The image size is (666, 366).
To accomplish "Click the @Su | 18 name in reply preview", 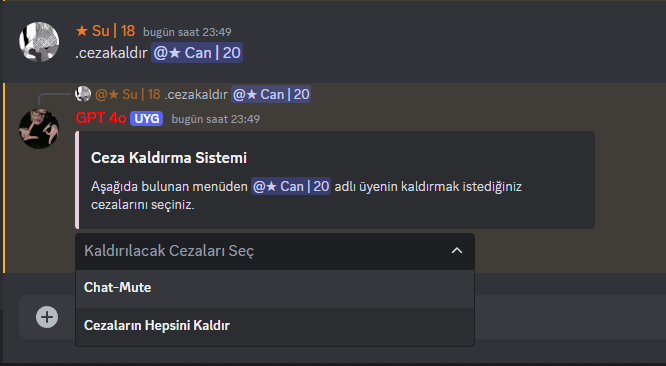I will [128, 94].
